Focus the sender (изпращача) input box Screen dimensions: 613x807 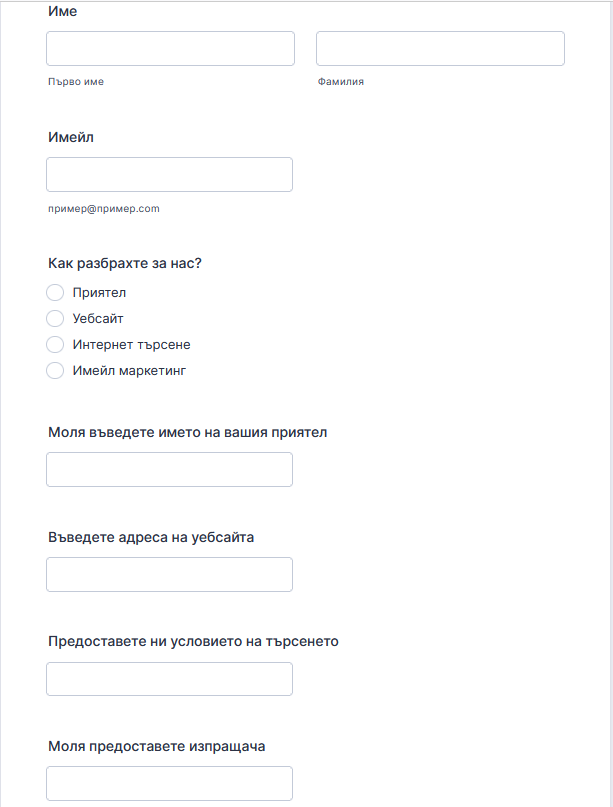169,783
